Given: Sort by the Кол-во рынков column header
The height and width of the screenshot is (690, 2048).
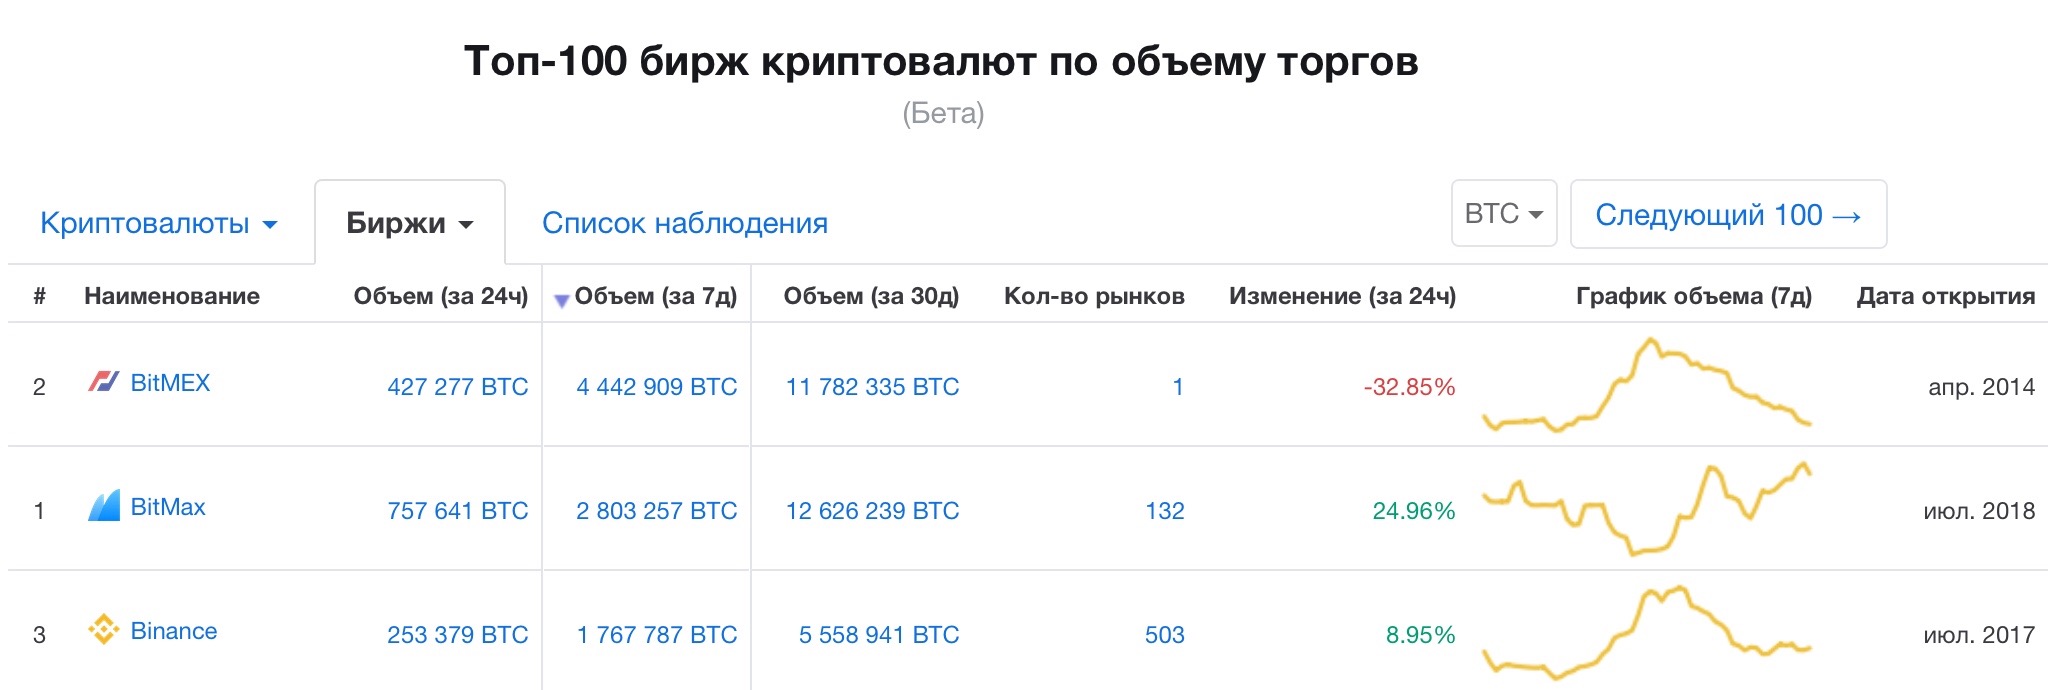Looking at the screenshot, I should click(x=1093, y=296).
